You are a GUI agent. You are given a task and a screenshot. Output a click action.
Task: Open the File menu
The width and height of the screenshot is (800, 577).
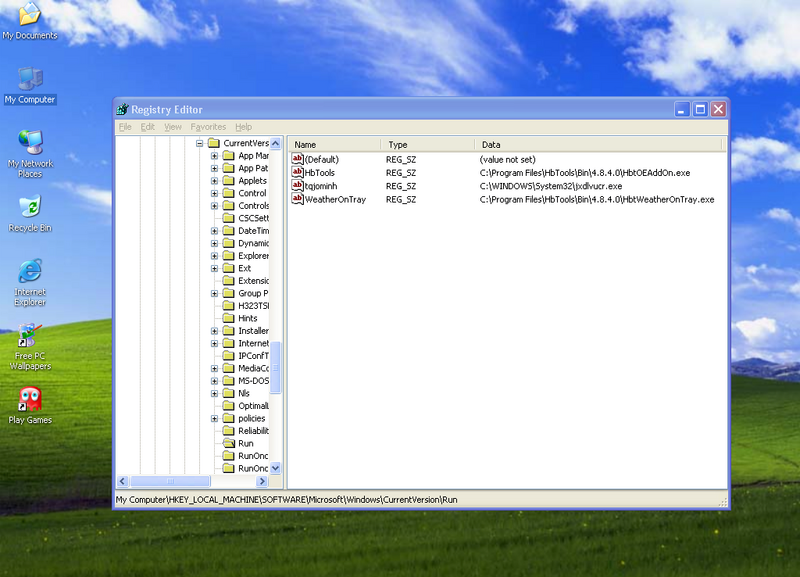[125, 127]
